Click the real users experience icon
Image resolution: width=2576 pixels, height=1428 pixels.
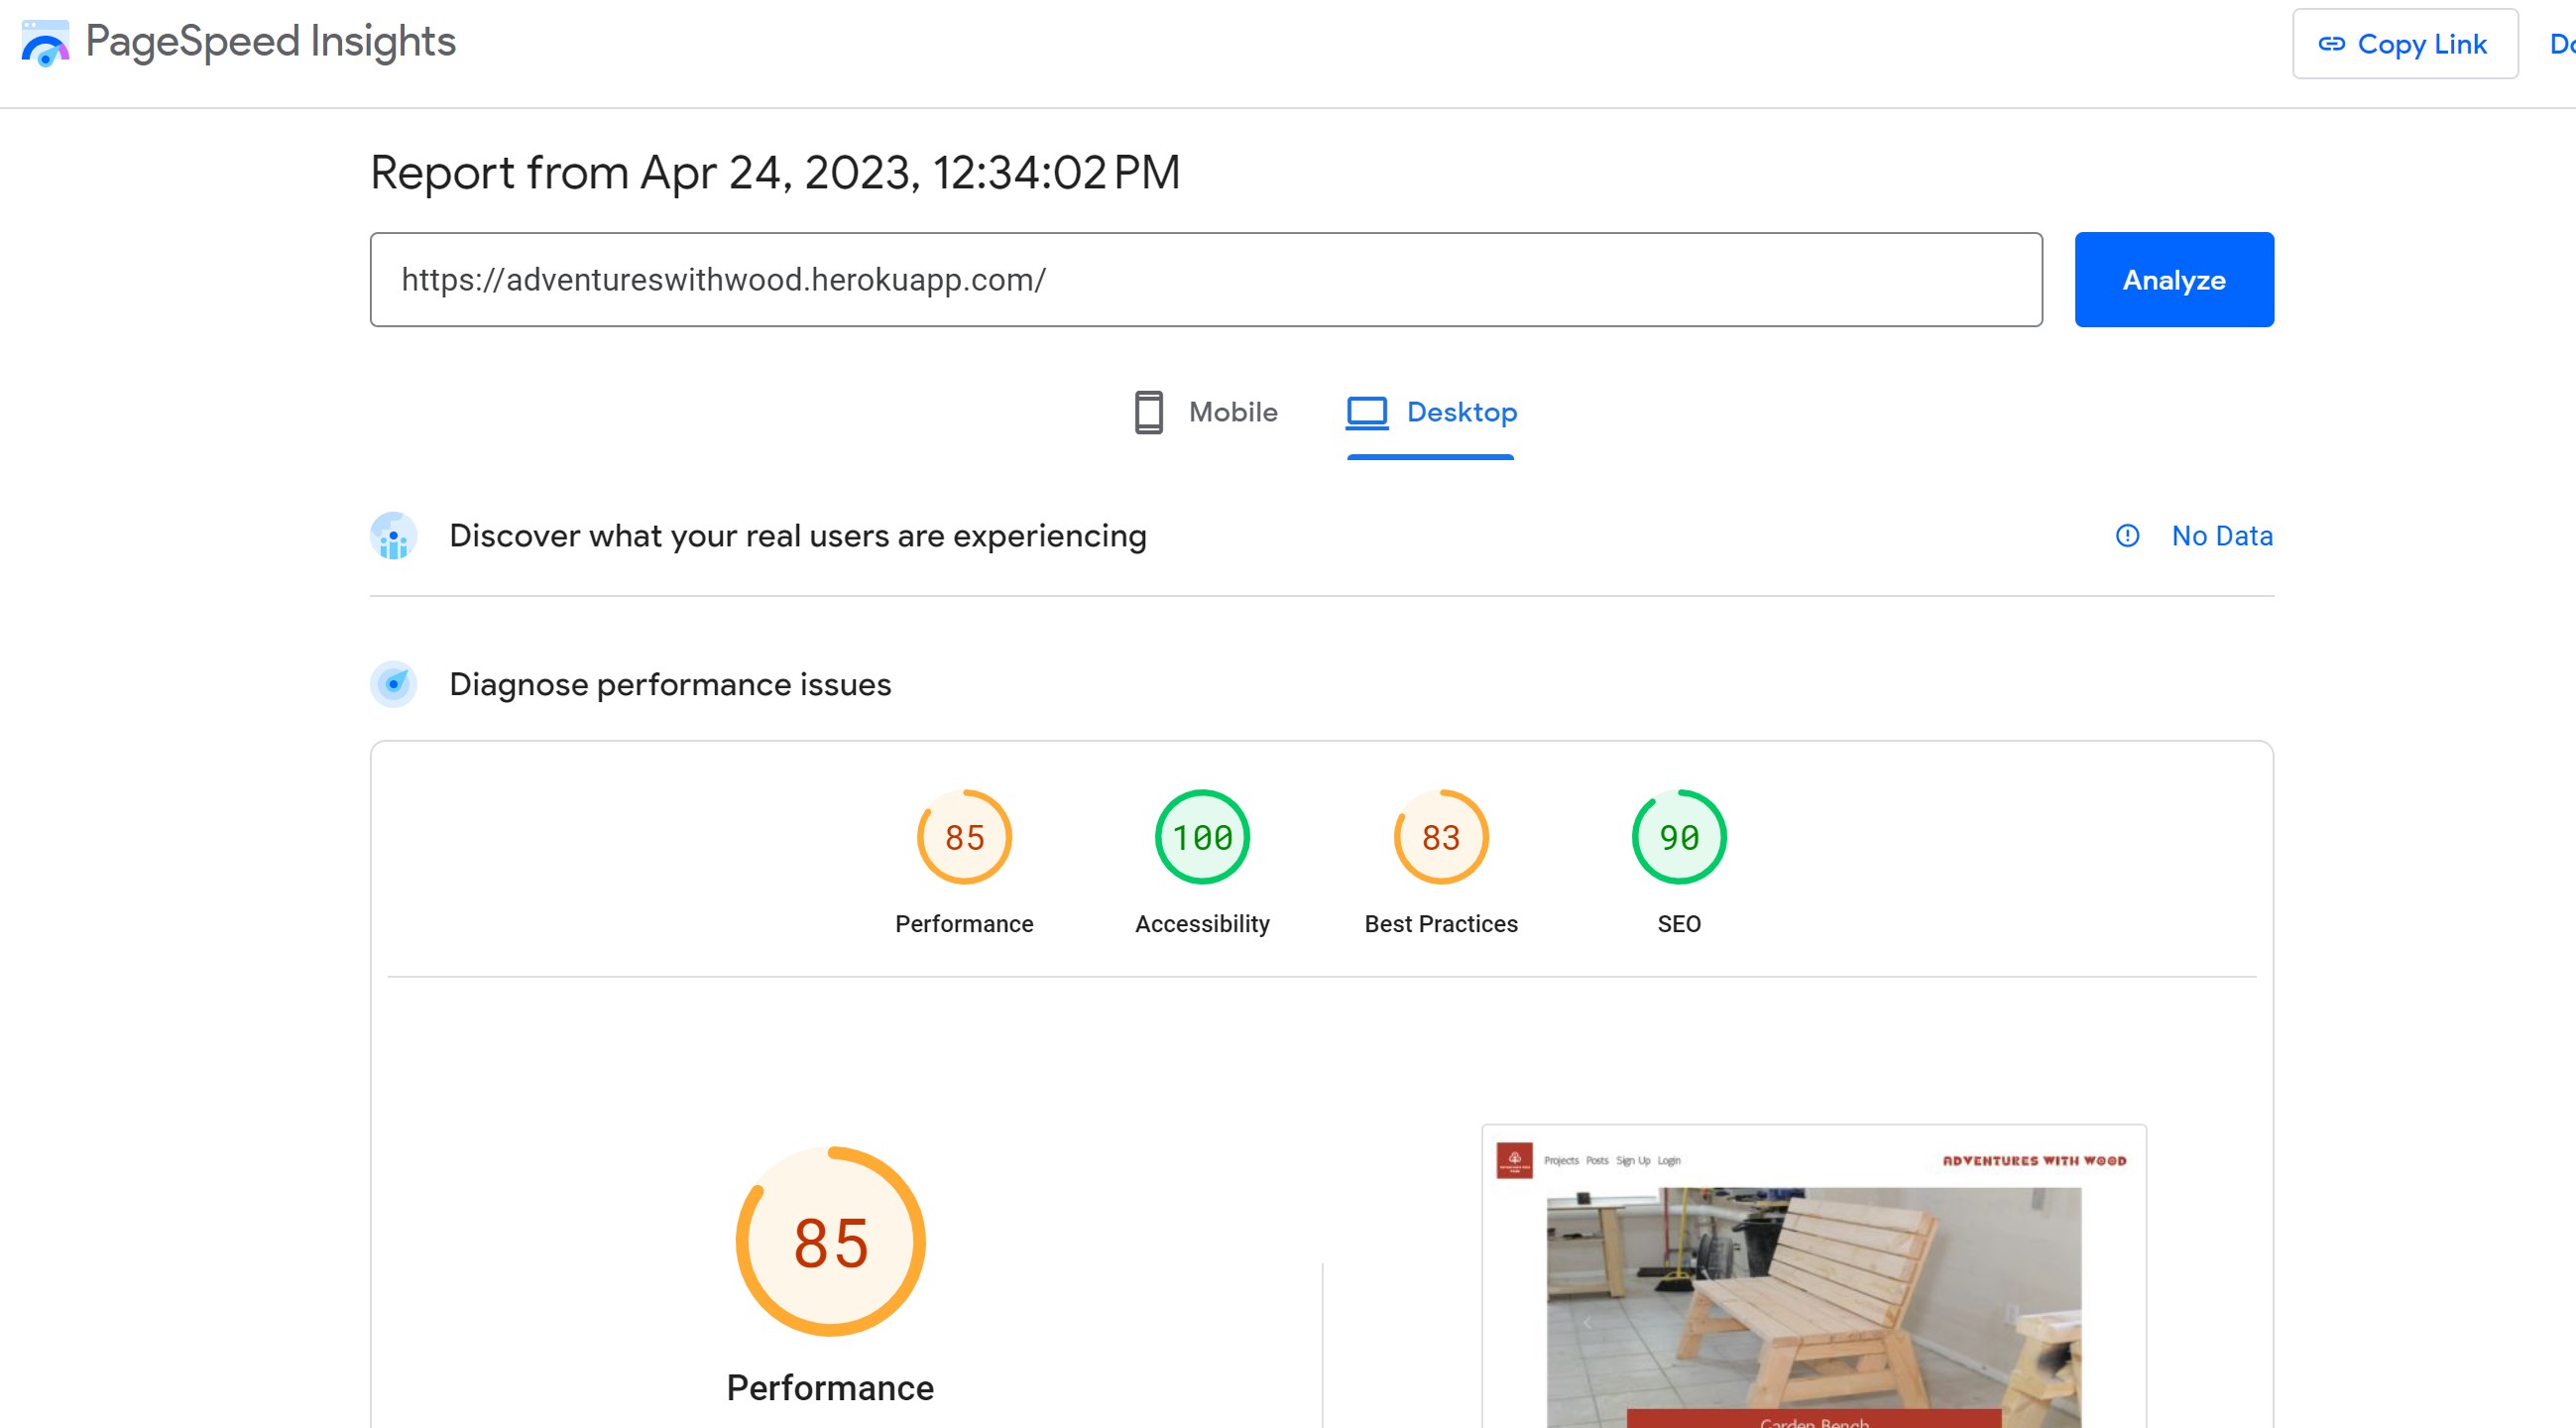coord(393,537)
